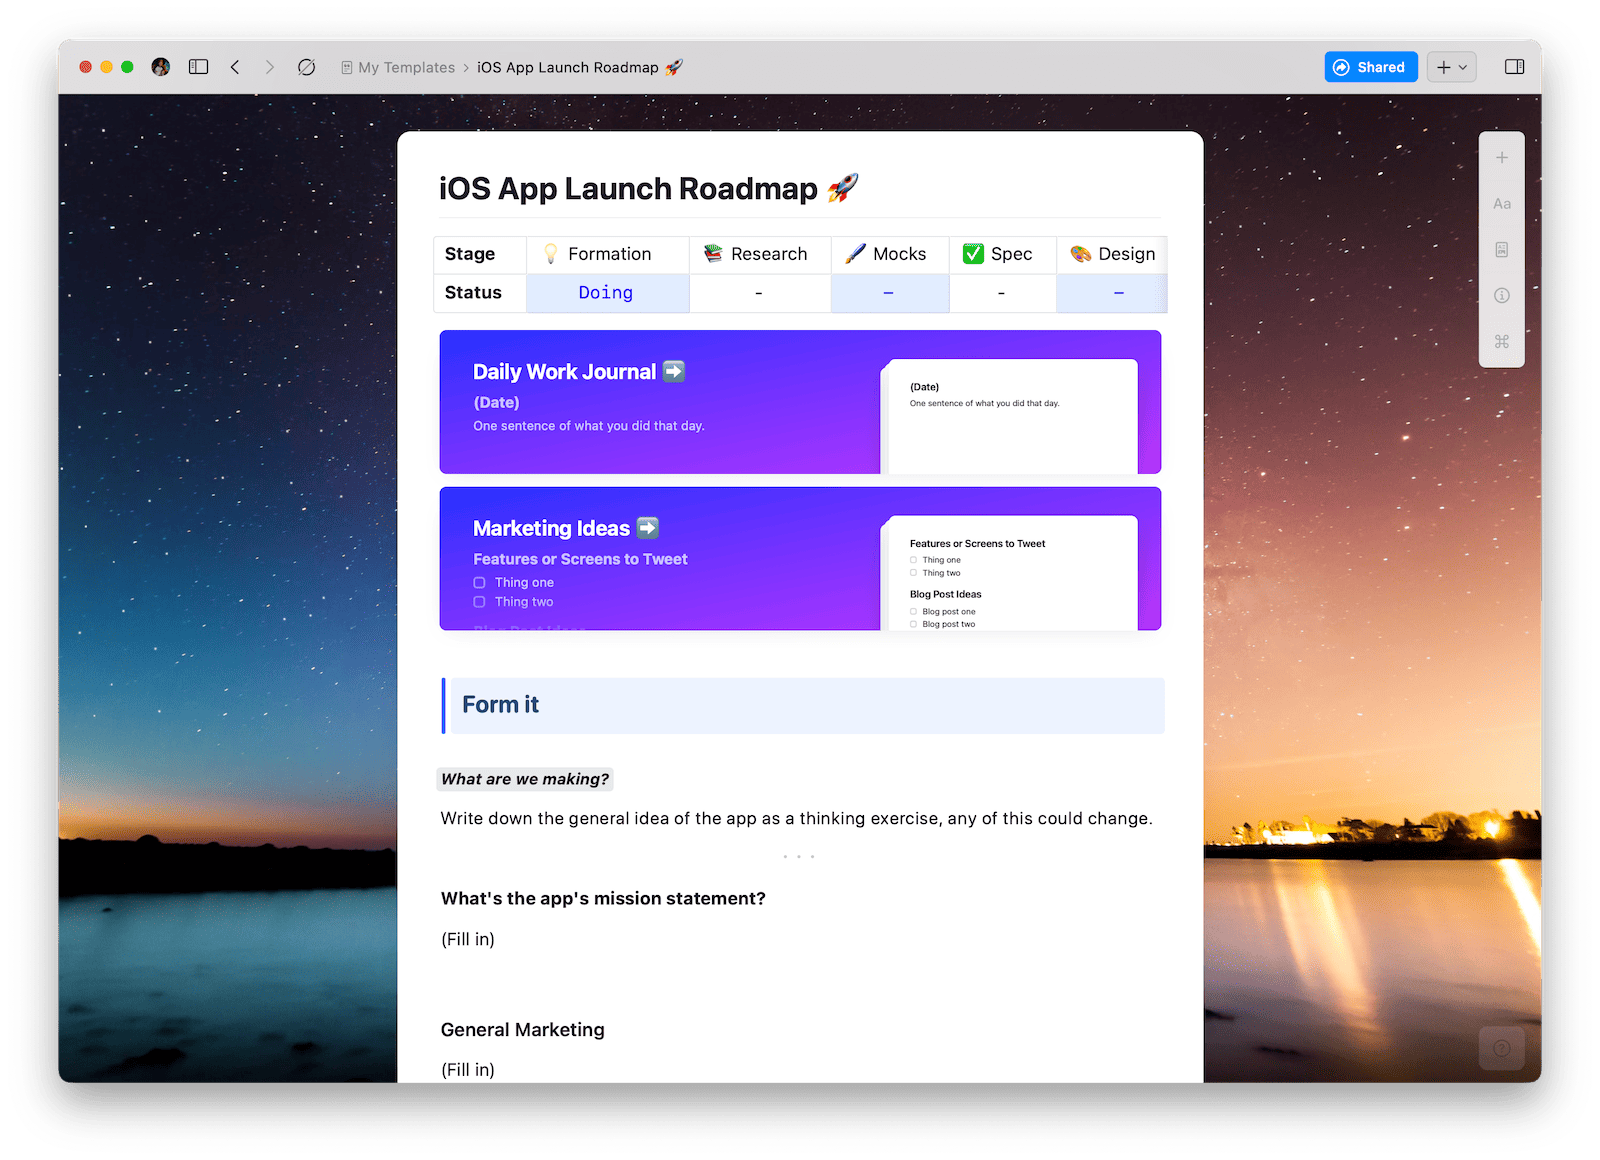Click the Marketing Ideas preview thumbnail

pyautogui.click(x=1009, y=573)
